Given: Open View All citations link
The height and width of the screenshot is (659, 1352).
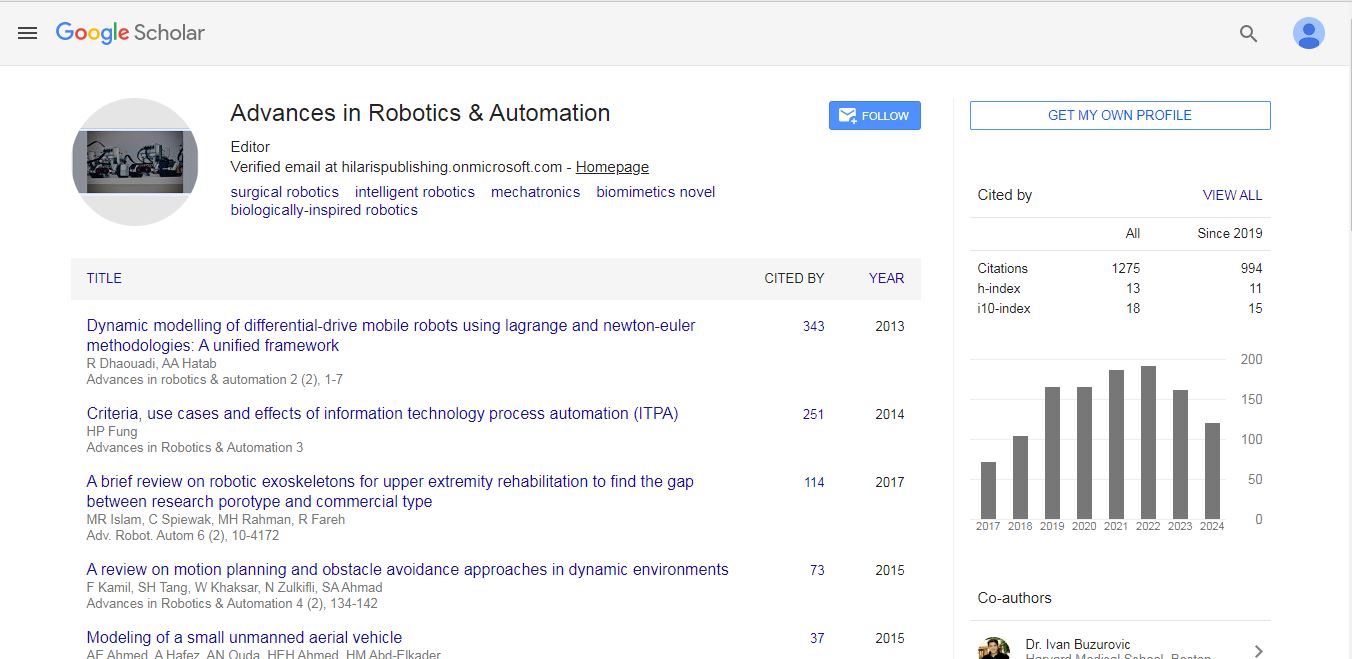Looking at the screenshot, I should click(x=1232, y=195).
